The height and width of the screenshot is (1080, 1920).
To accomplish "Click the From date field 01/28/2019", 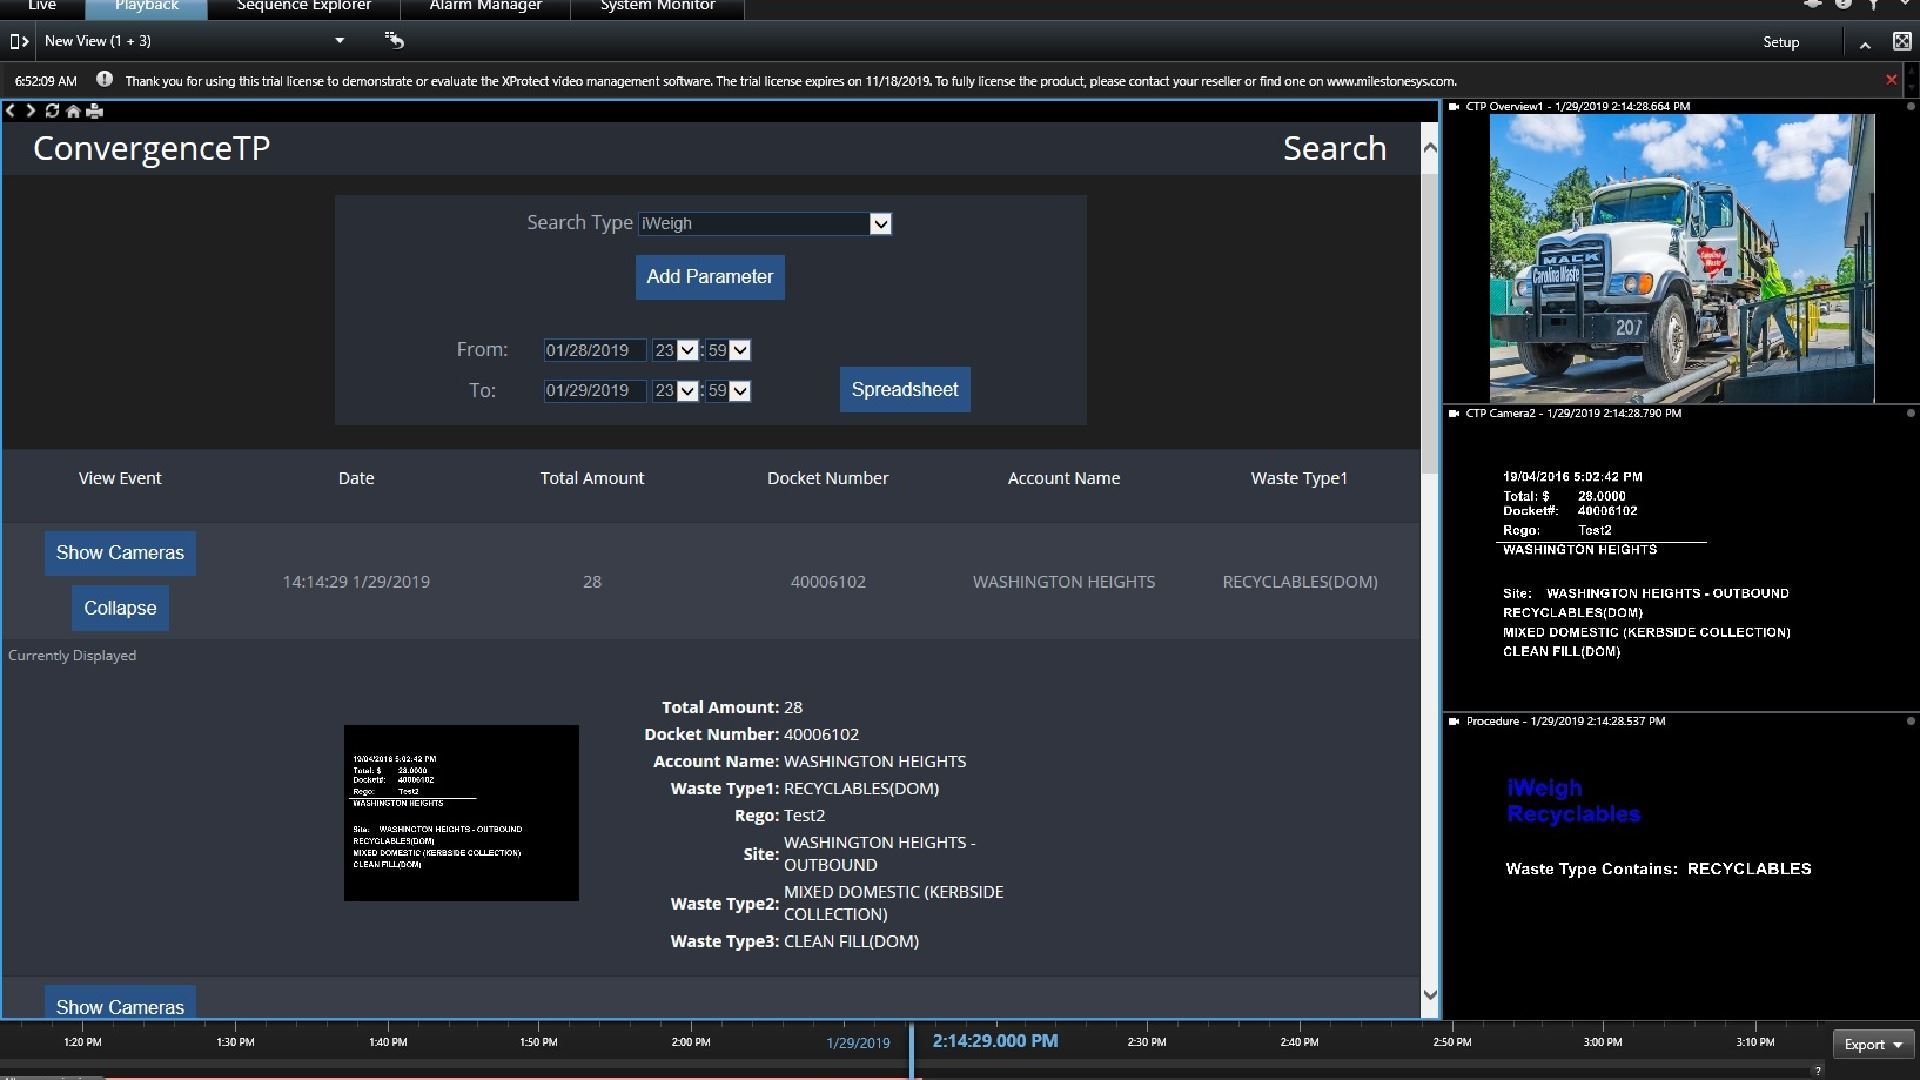I will click(x=594, y=350).
